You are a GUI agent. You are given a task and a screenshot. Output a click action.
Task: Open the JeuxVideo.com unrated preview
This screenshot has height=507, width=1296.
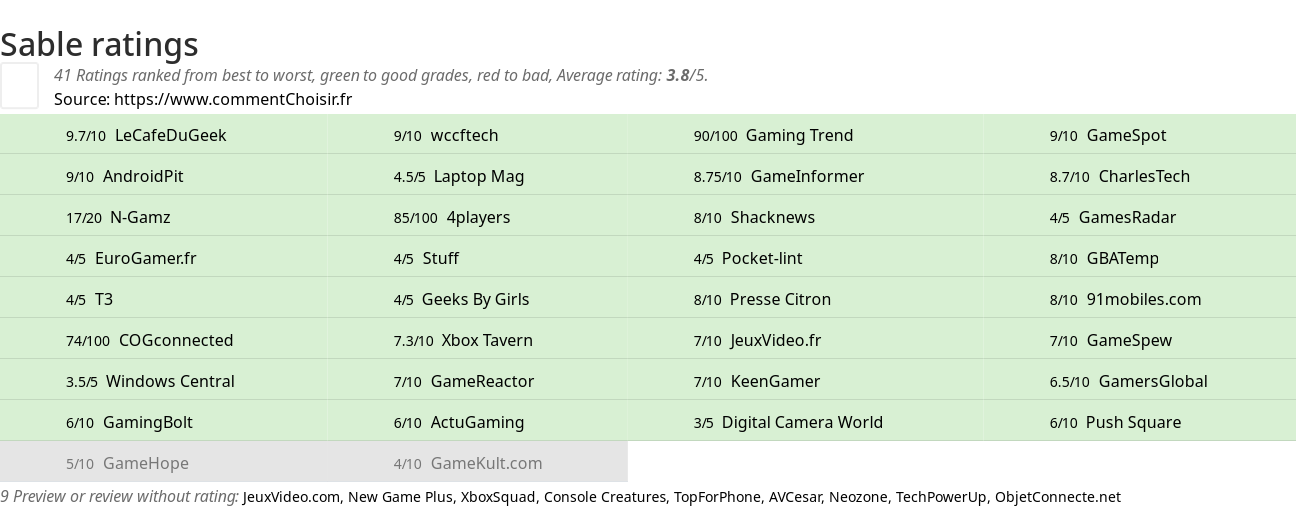tap(291, 497)
